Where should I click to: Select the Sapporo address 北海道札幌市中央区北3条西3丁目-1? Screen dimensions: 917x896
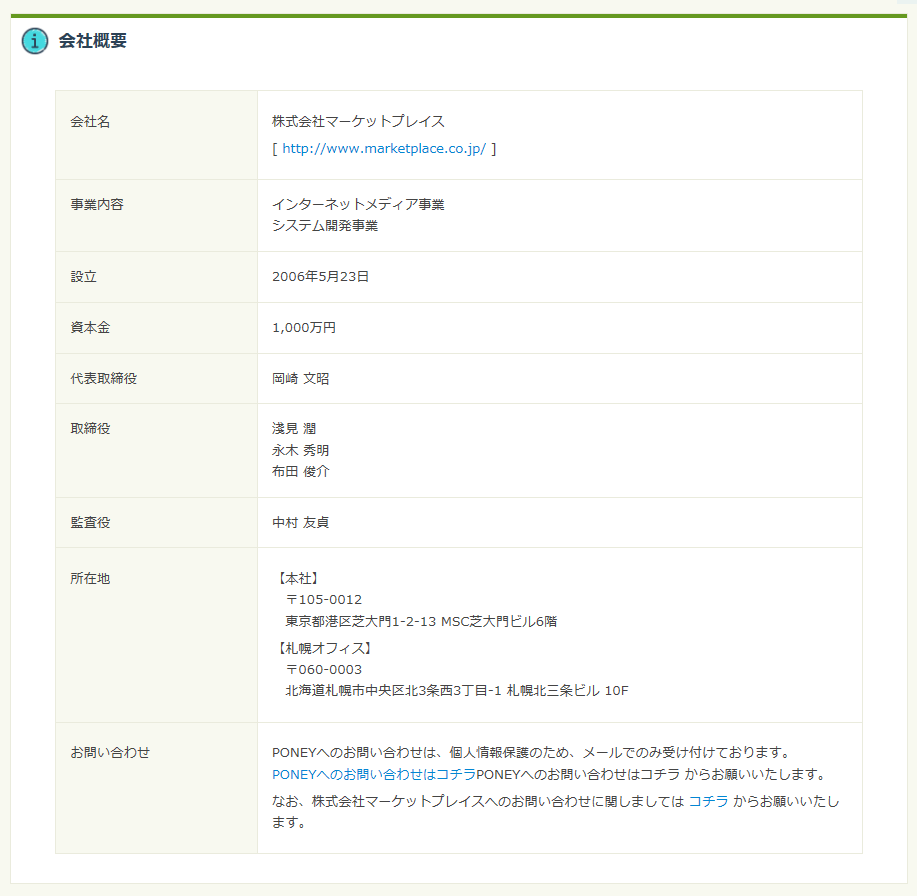394,691
